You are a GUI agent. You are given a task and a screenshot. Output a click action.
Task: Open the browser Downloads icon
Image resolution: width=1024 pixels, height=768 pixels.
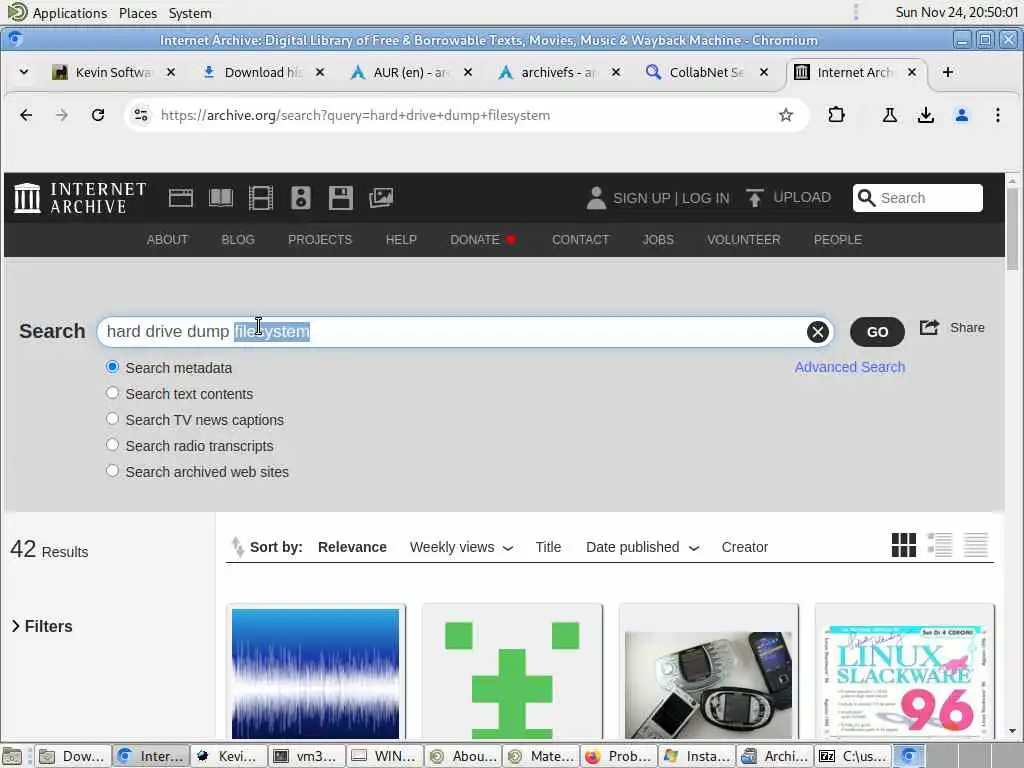pyautogui.click(x=925, y=116)
